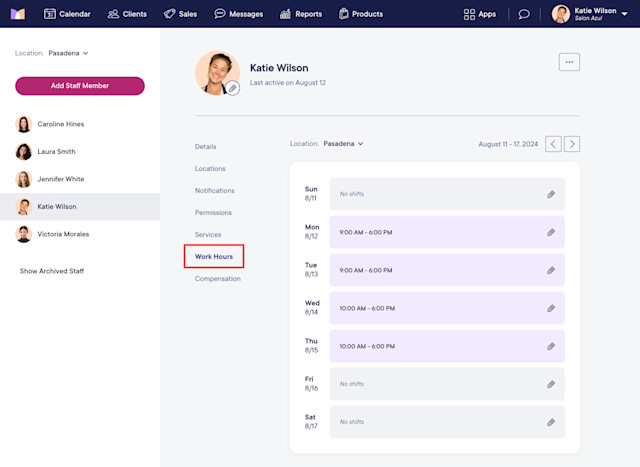
Task: Edit Saturday 8/17 shifts pencil
Action: tap(551, 422)
